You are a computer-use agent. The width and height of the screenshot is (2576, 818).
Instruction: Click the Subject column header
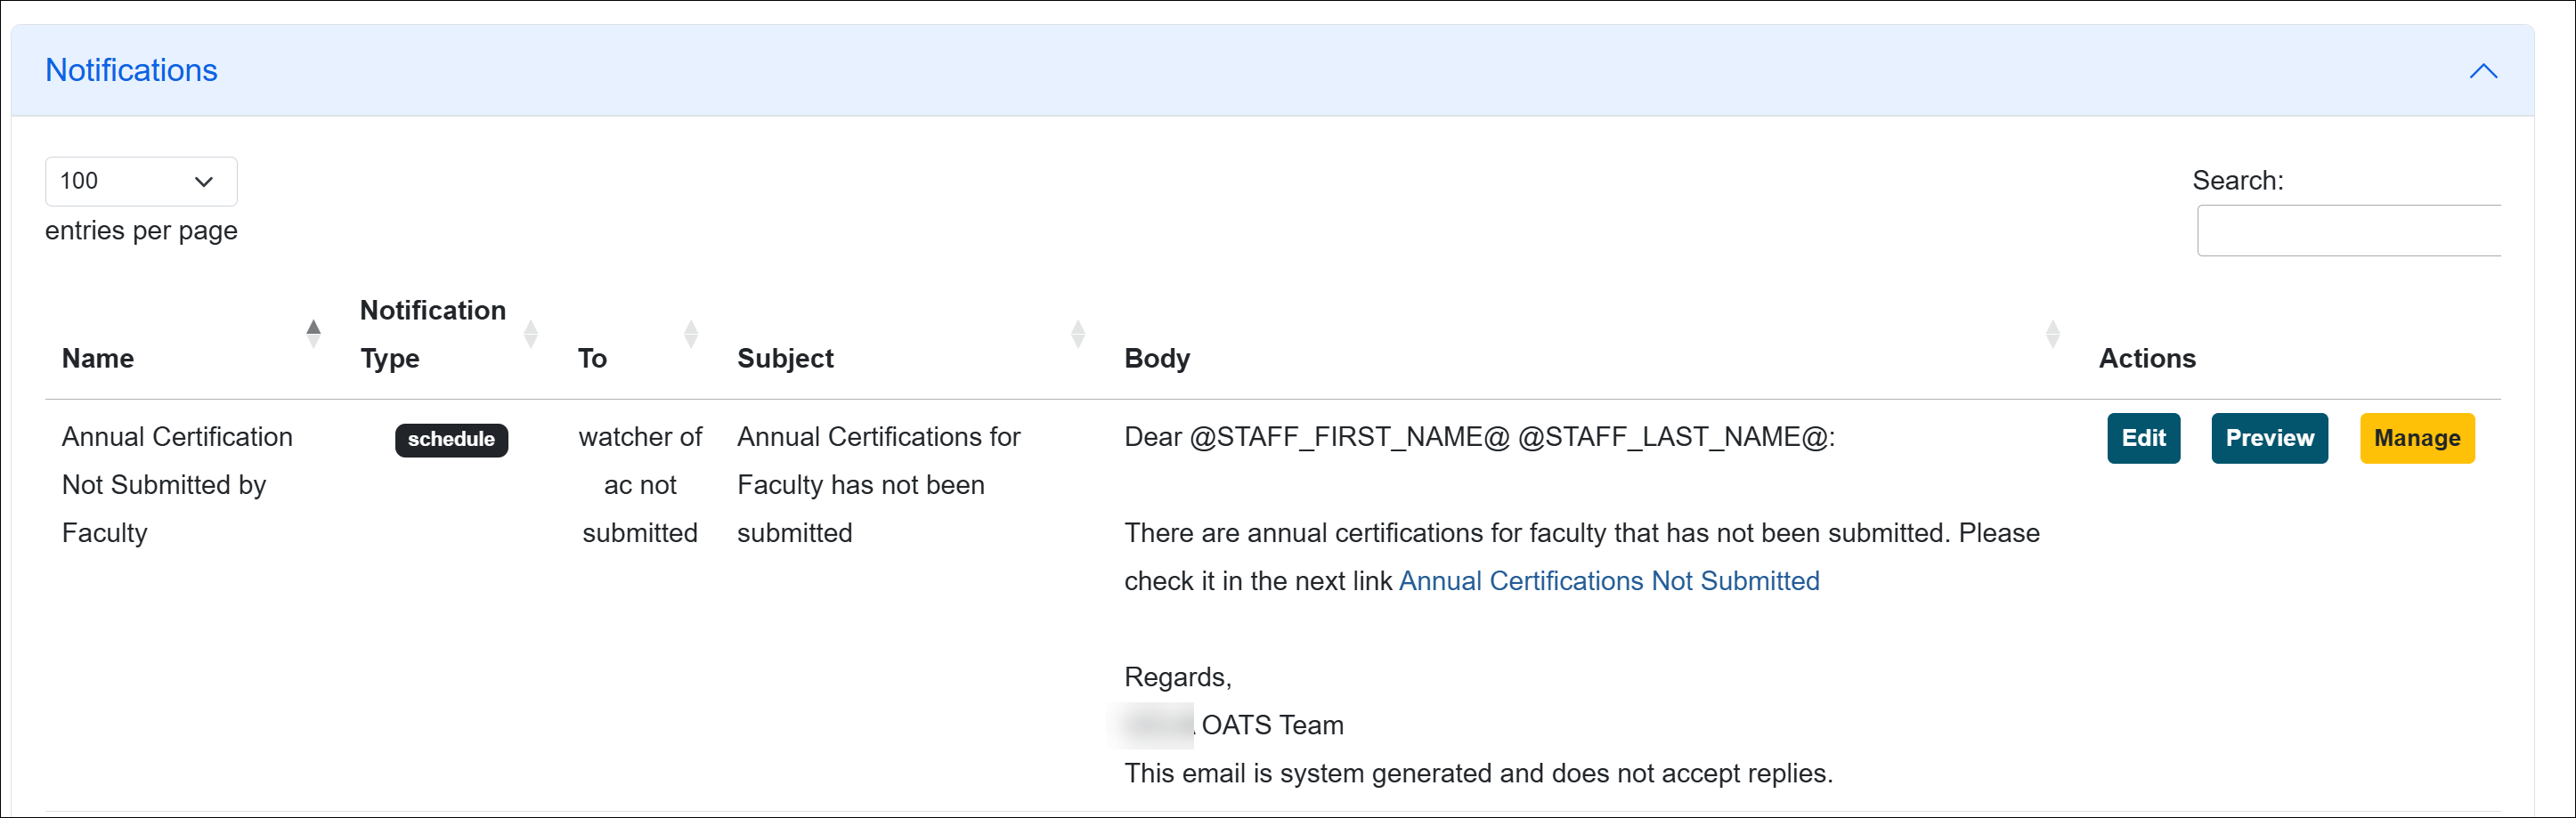pos(786,357)
